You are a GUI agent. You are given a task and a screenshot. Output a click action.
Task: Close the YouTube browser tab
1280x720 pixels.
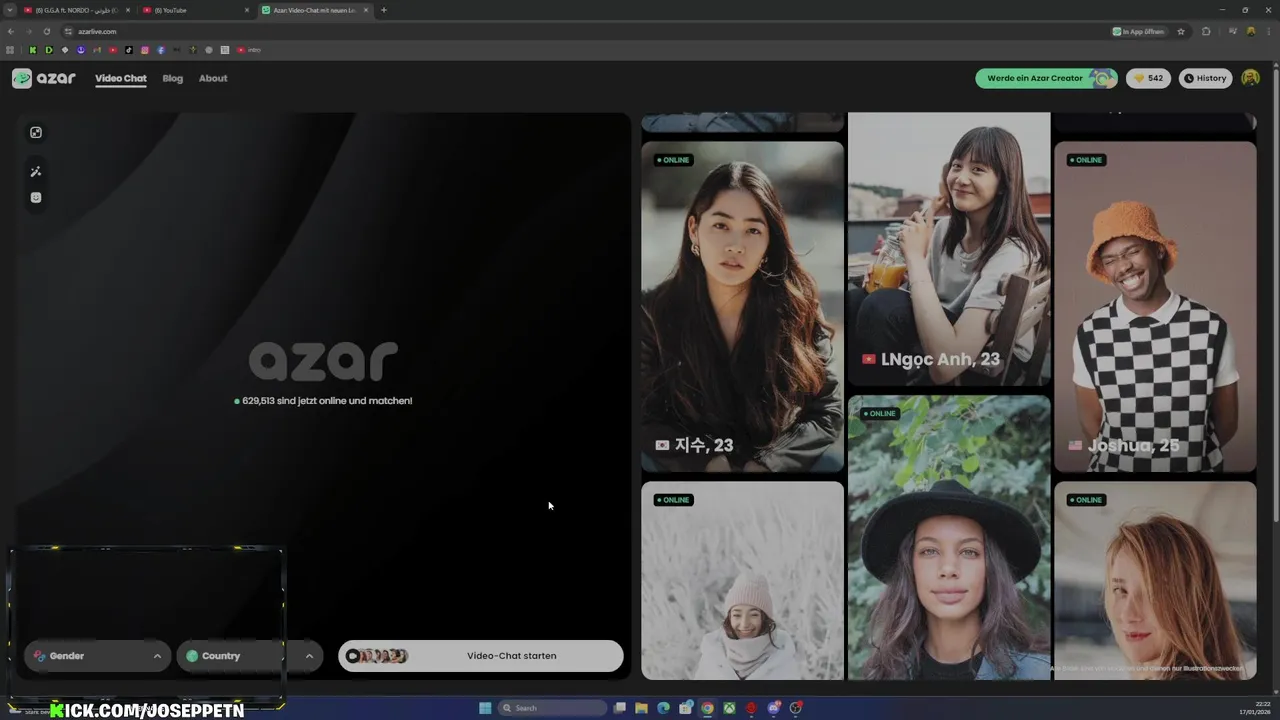pos(247,10)
